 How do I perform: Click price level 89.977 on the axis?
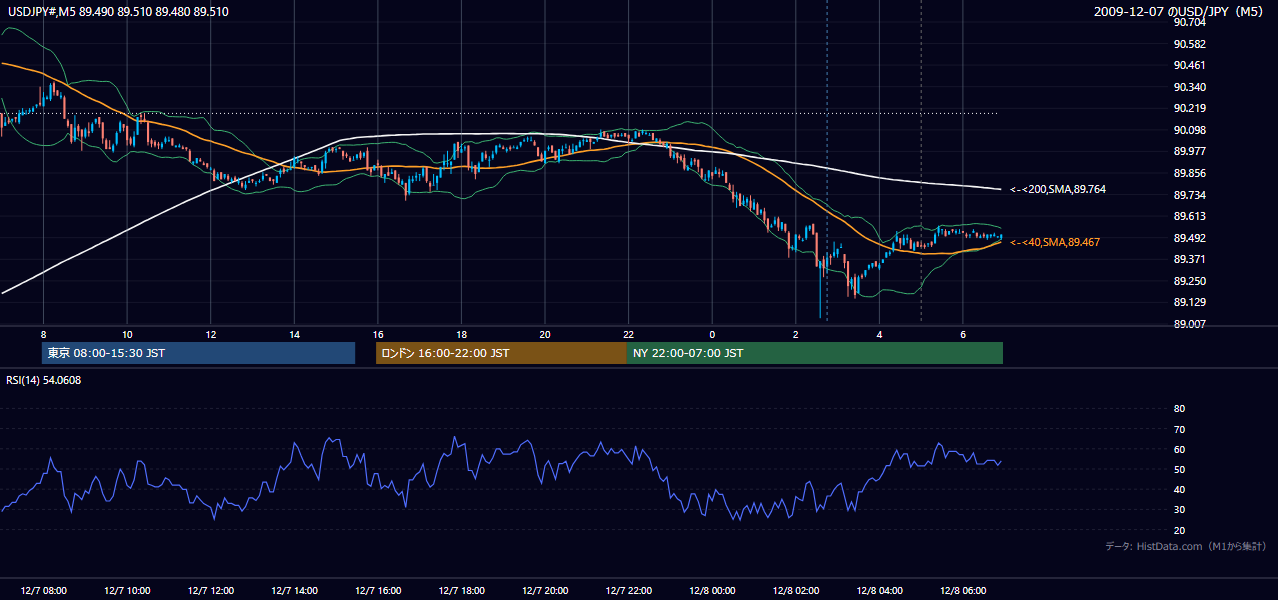[1189, 151]
